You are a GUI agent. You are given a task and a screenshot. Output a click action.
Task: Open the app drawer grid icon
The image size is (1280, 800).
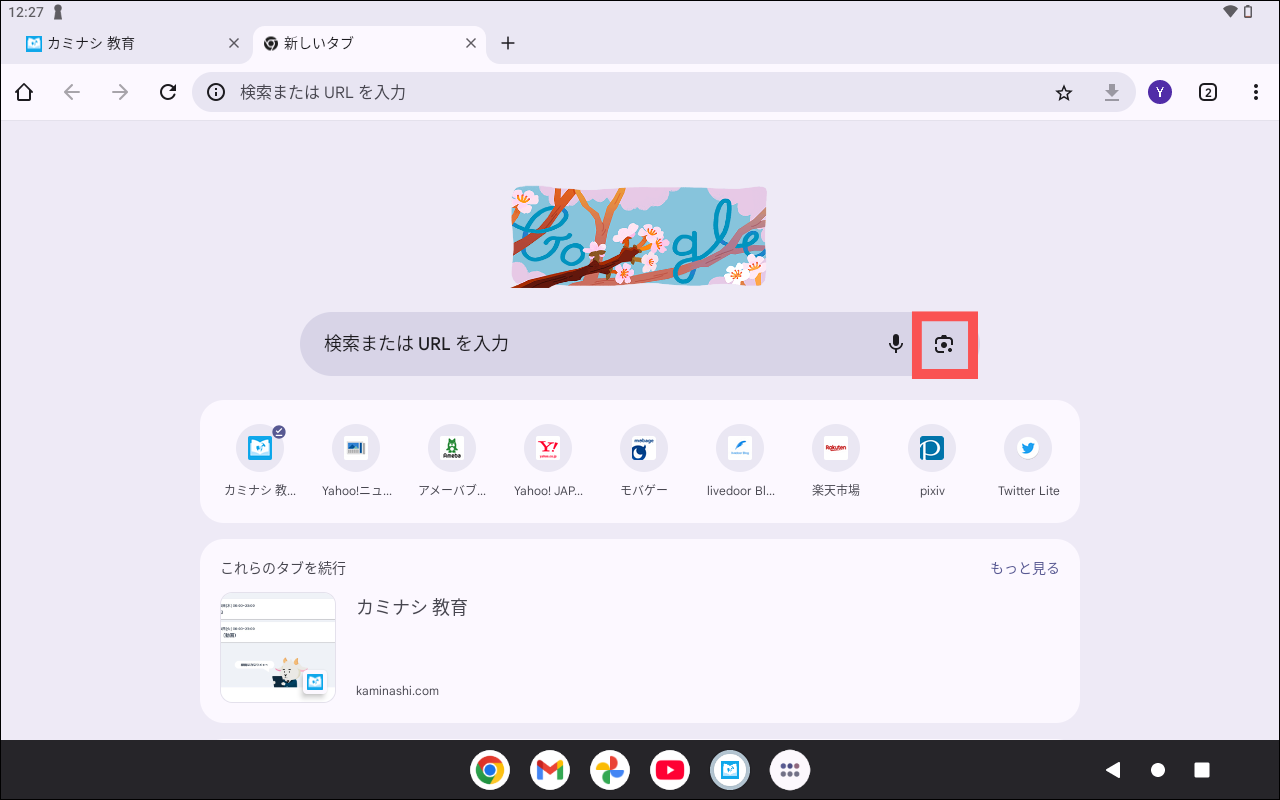pos(790,770)
